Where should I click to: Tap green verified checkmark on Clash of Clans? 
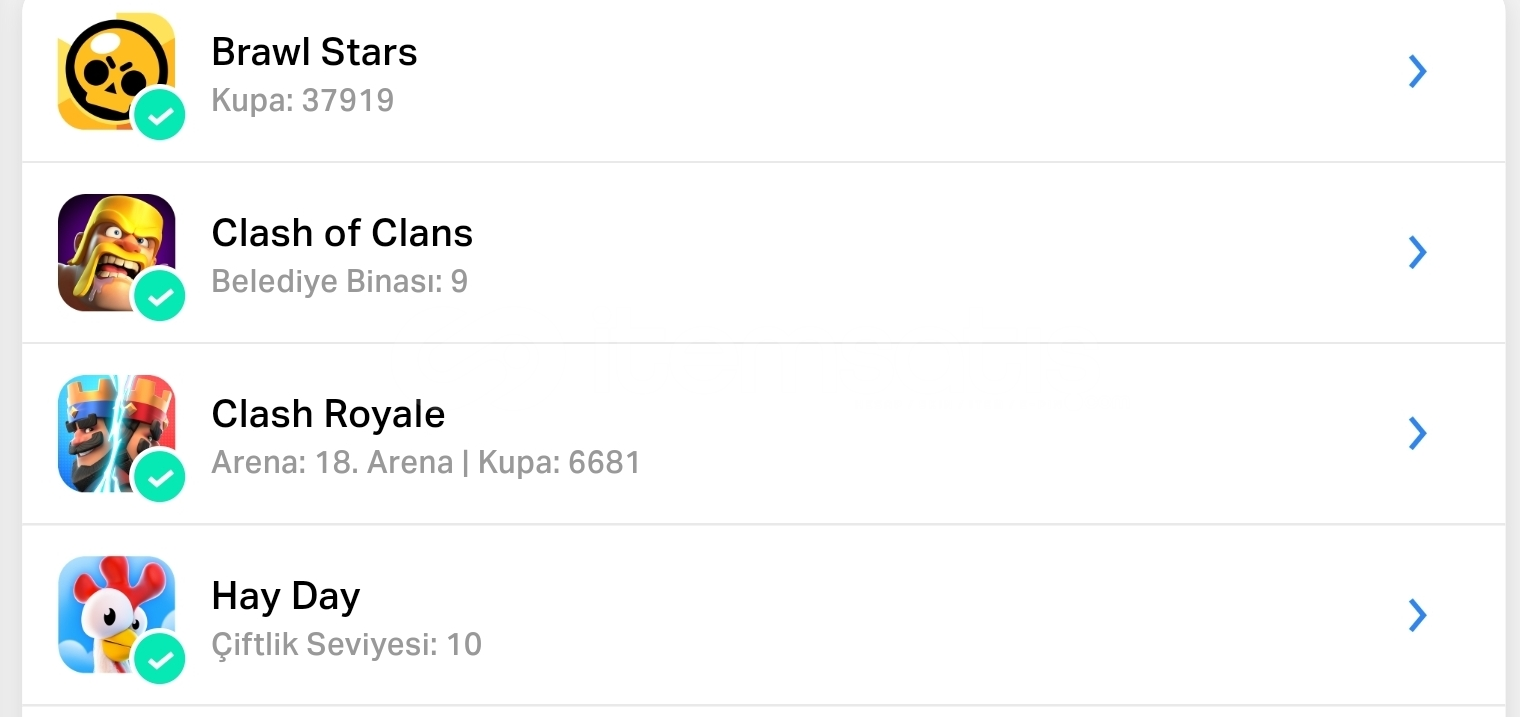click(x=160, y=296)
